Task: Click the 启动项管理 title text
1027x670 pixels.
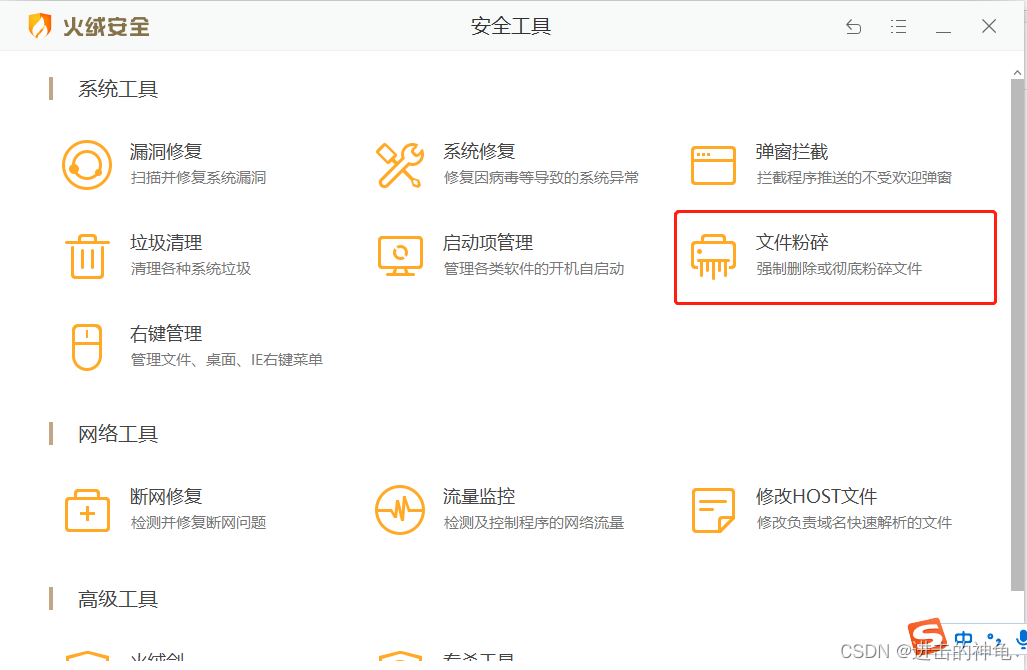Action: (x=488, y=243)
